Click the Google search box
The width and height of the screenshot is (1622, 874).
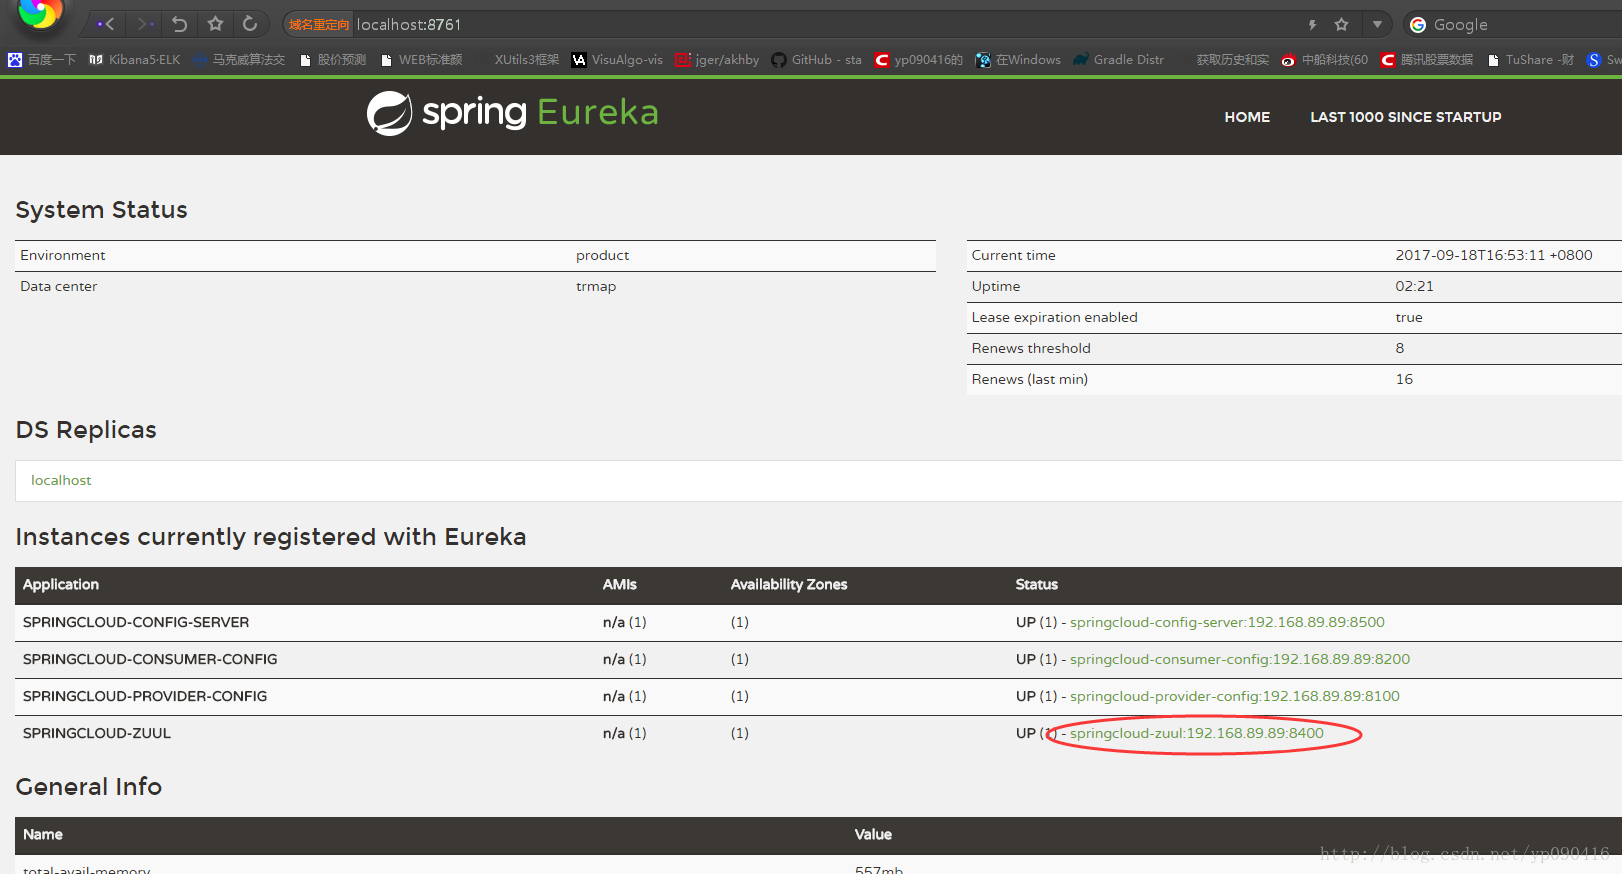(x=1512, y=25)
